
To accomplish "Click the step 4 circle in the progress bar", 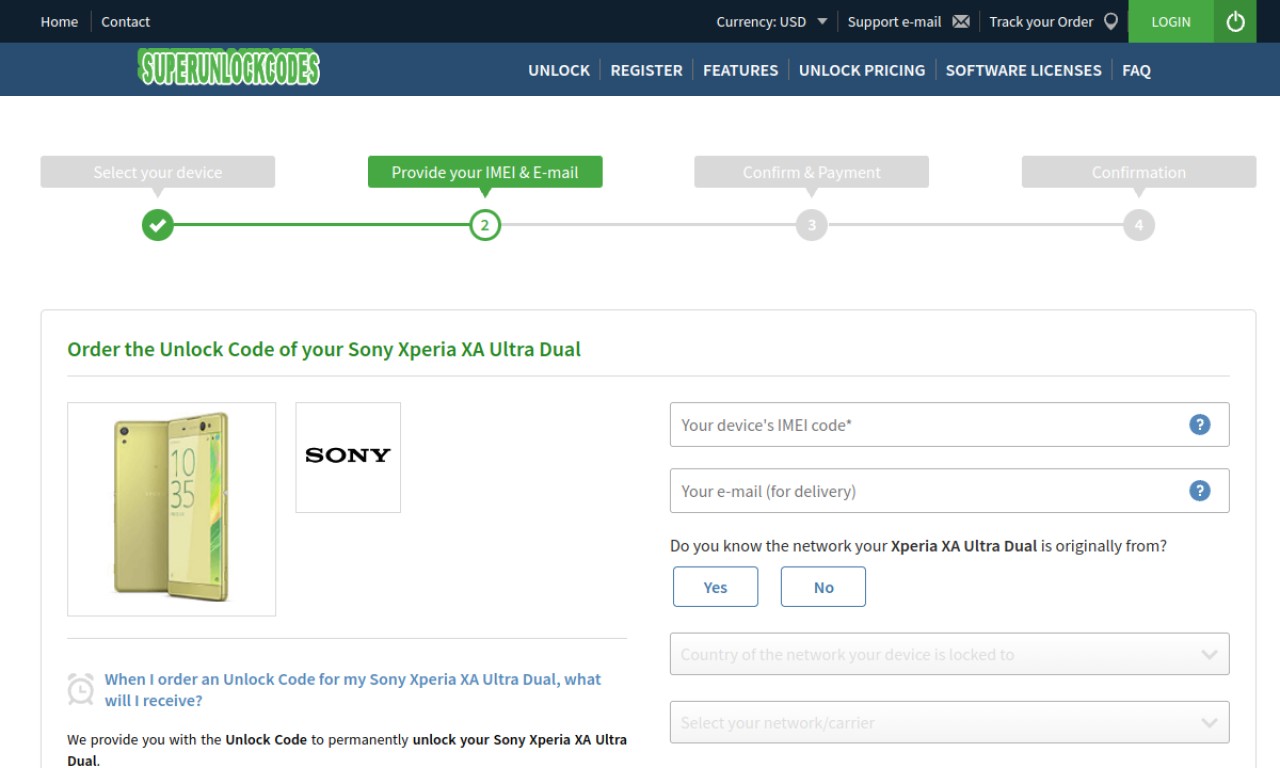I will [x=1139, y=226].
